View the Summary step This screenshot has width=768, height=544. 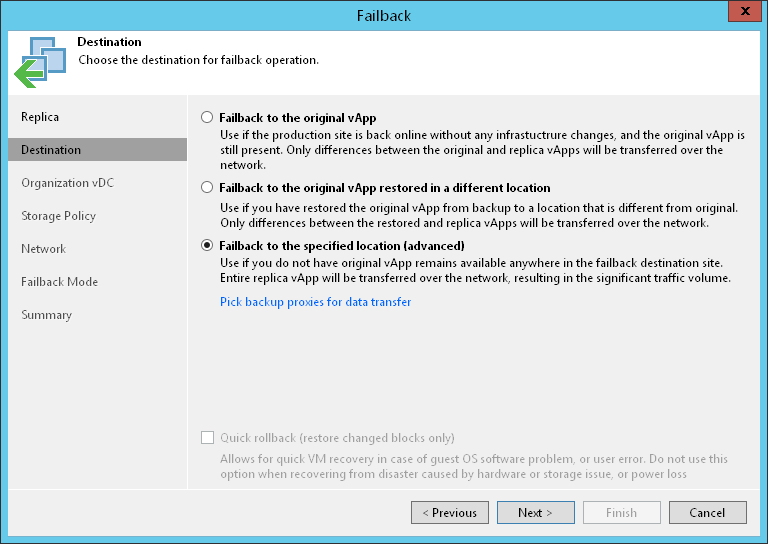coord(47,315)
